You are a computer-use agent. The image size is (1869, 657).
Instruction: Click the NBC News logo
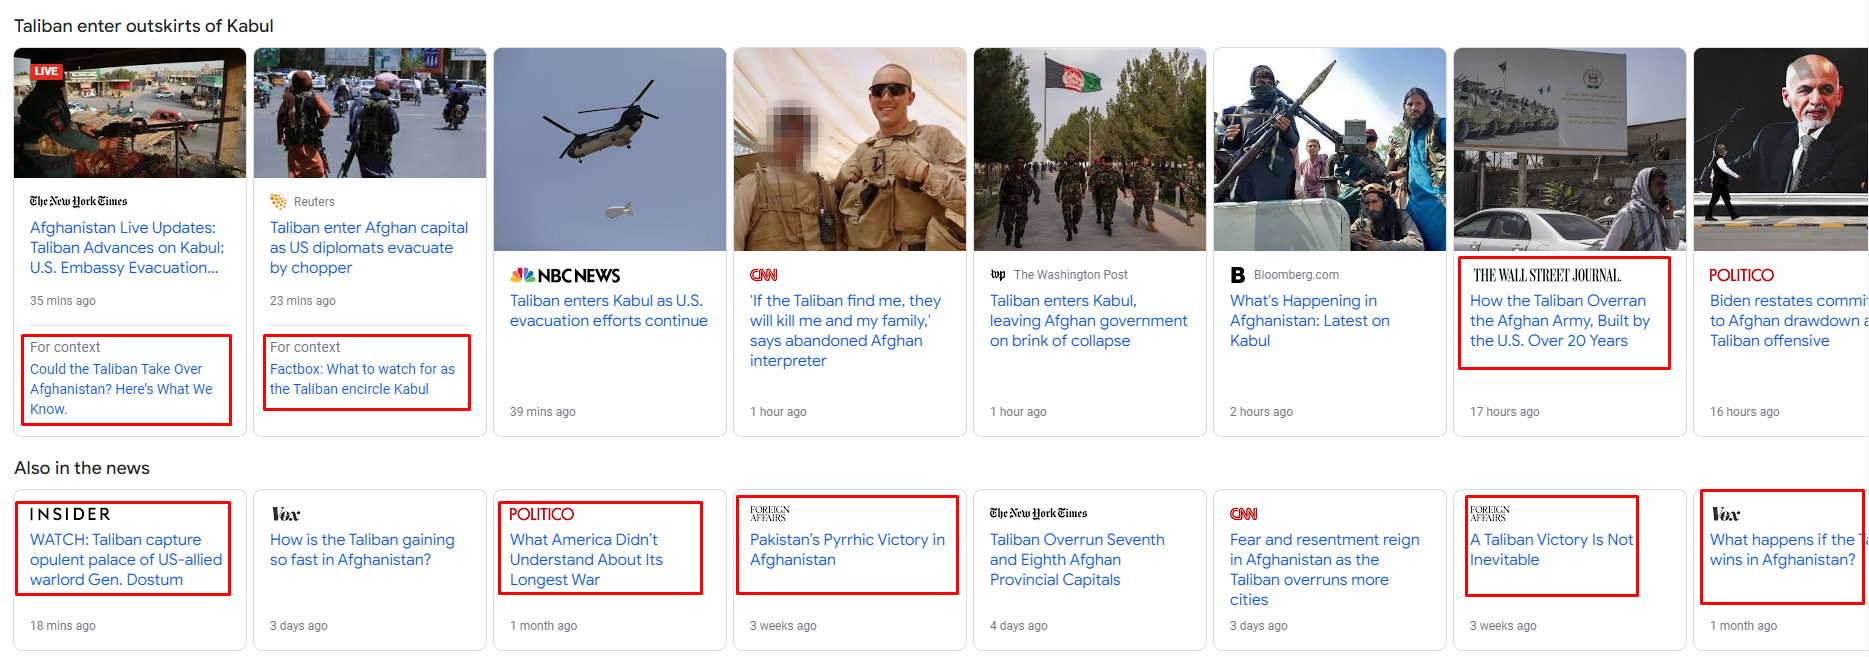click(x=565, y=275)
